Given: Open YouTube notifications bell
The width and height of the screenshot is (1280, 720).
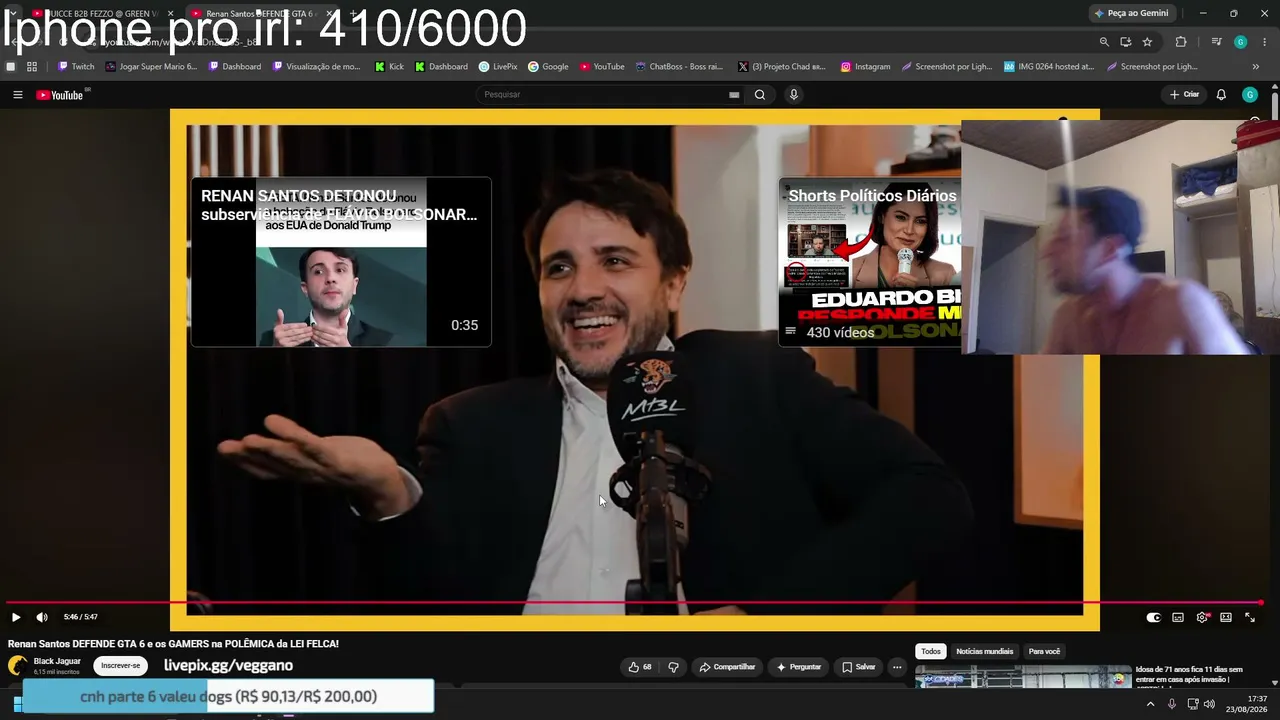Looking at the screenshot, I should tap(1221, 95).
